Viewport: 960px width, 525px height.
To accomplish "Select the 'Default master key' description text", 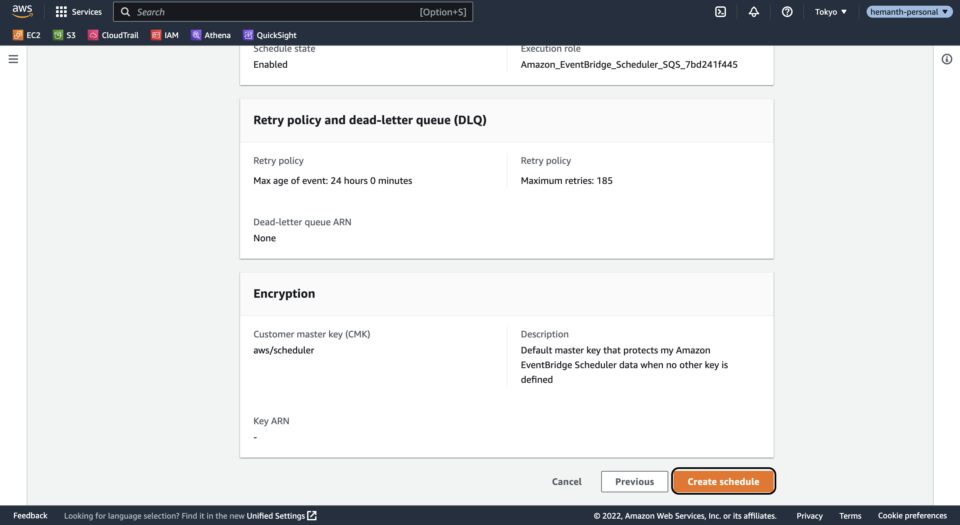I will pyautogui.click(x=624, y=365).
